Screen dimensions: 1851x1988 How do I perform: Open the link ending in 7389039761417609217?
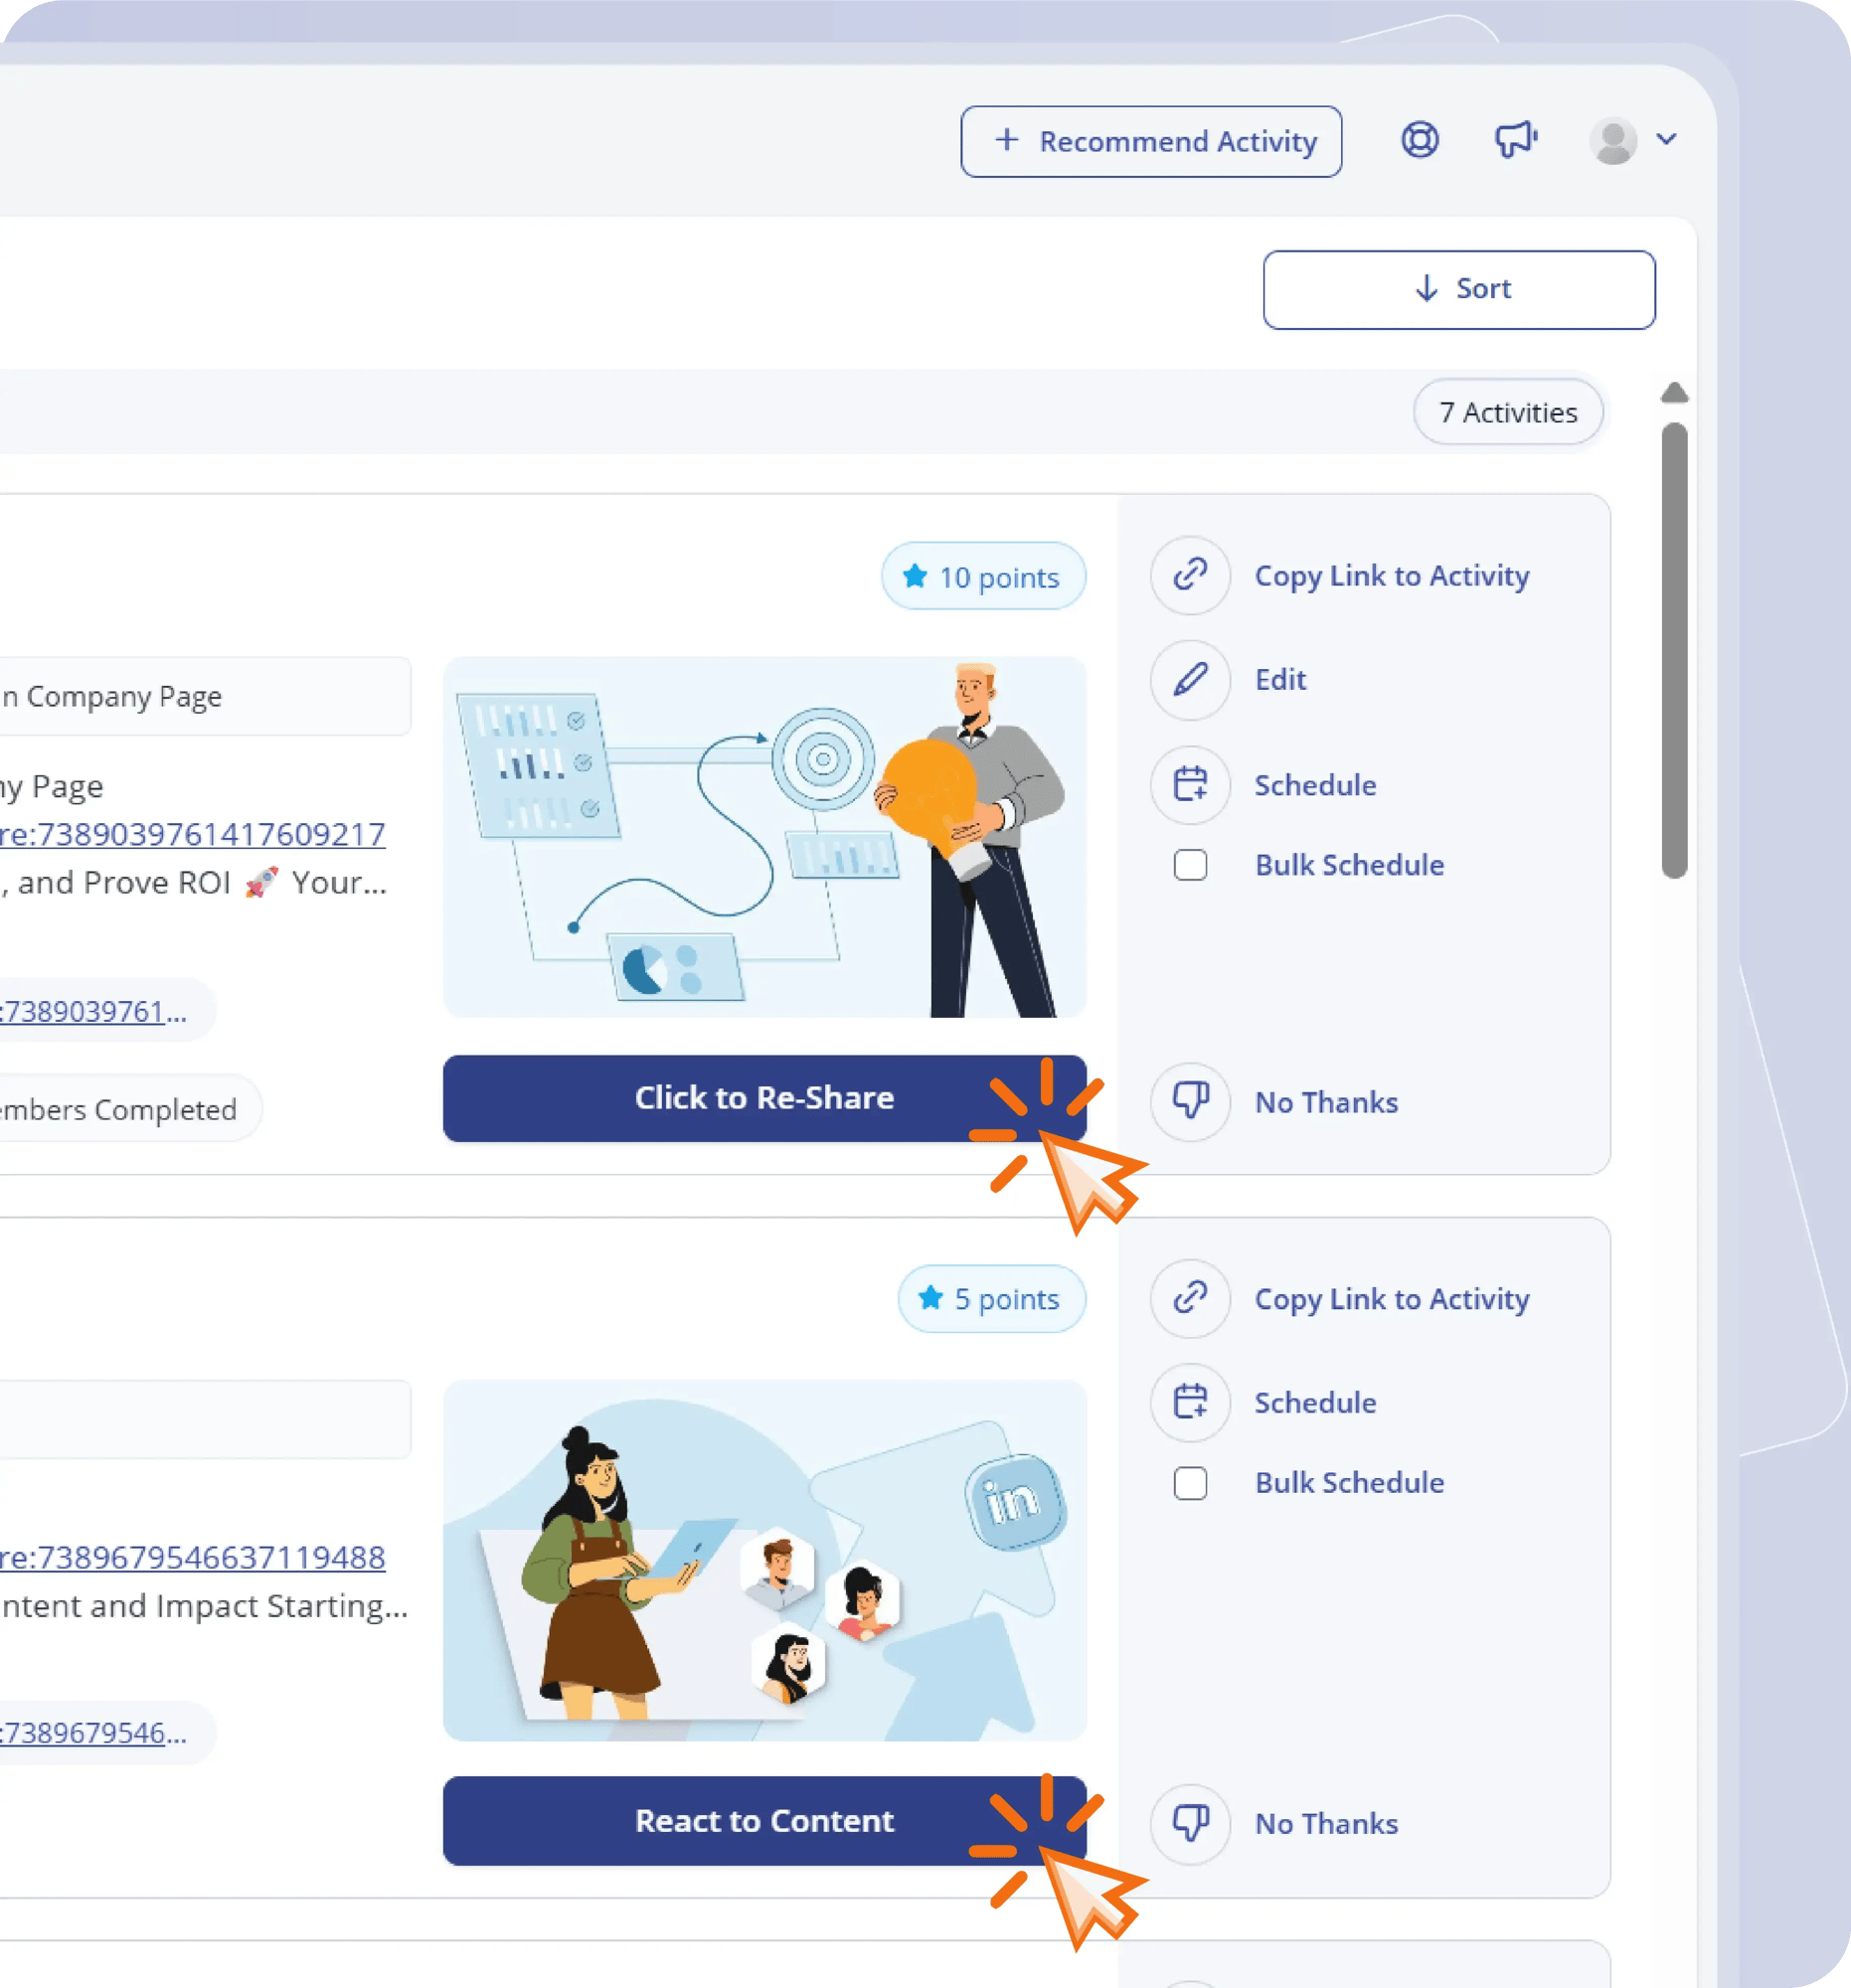[x=192, y=834]
